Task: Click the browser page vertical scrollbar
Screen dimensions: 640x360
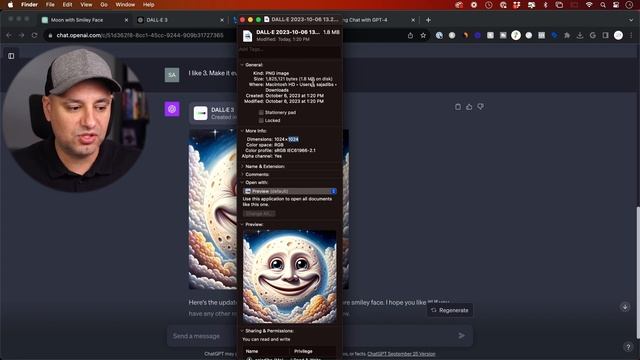Action: [638, 273]
